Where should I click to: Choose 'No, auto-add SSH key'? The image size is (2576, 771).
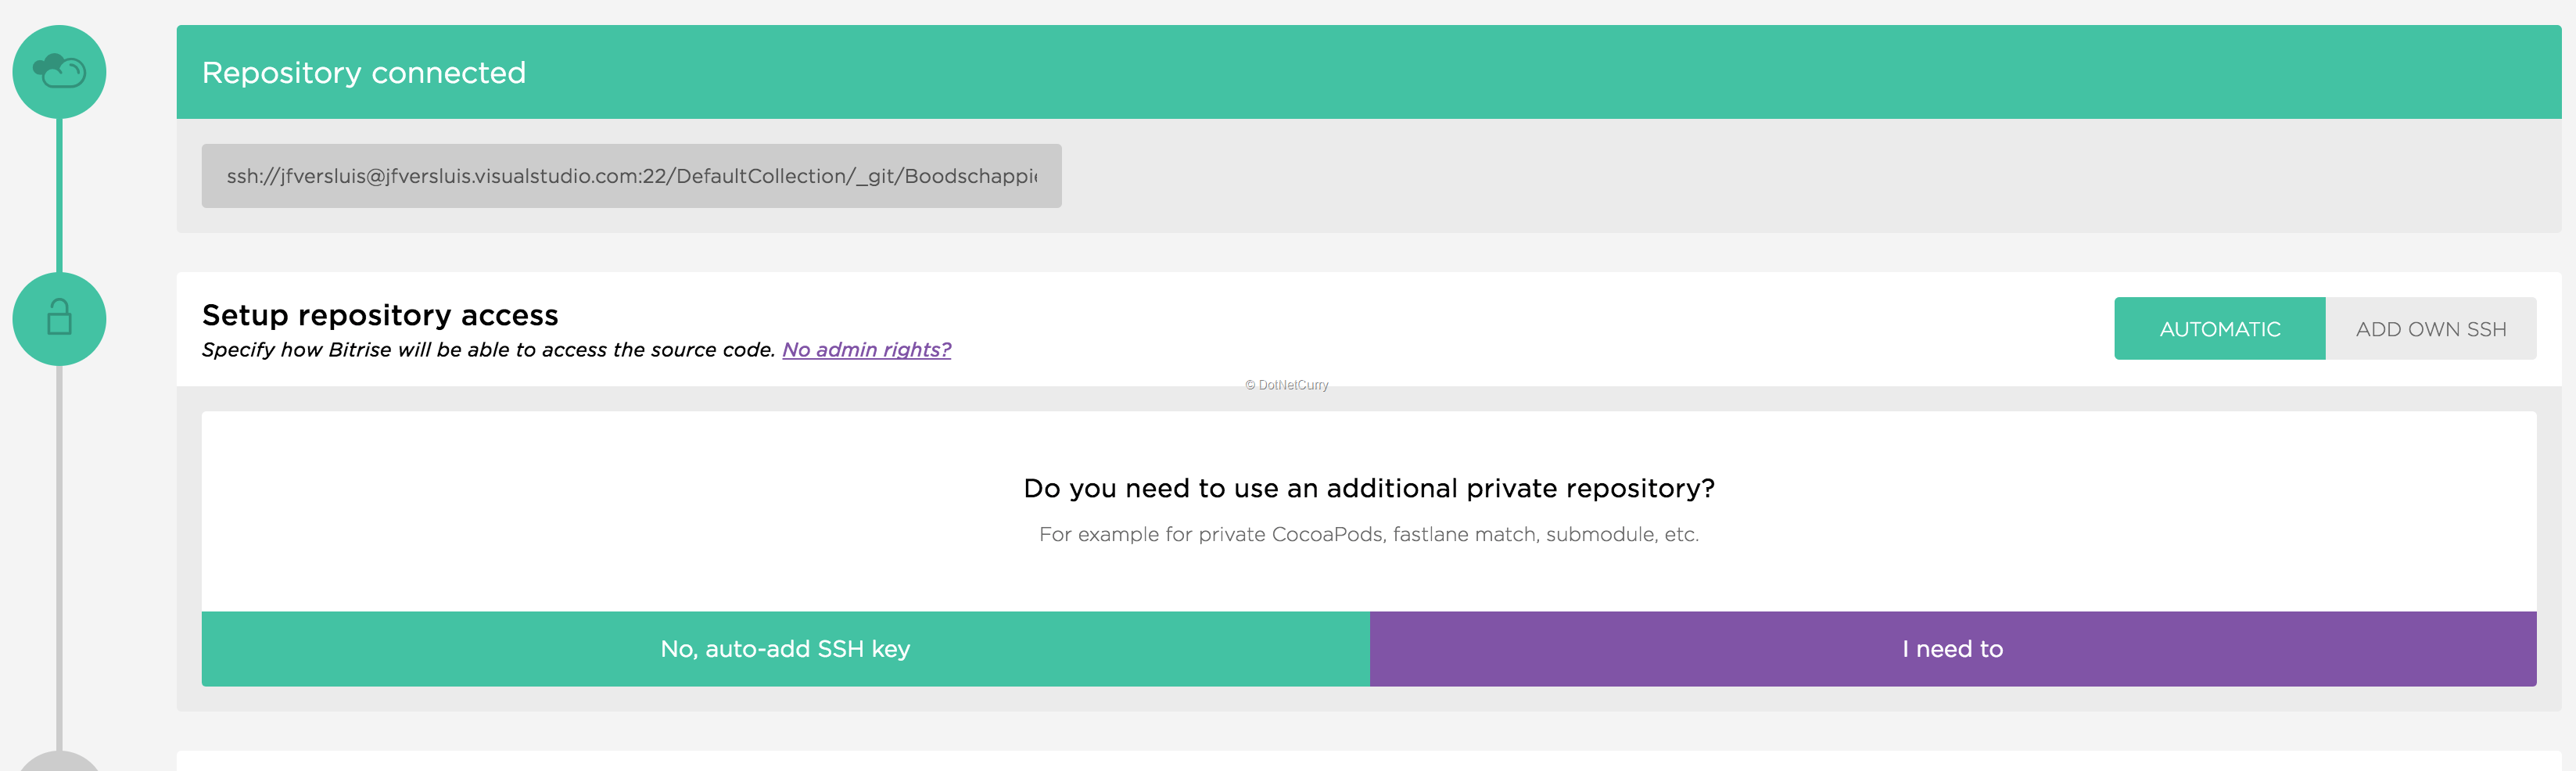tap(785, 649)
